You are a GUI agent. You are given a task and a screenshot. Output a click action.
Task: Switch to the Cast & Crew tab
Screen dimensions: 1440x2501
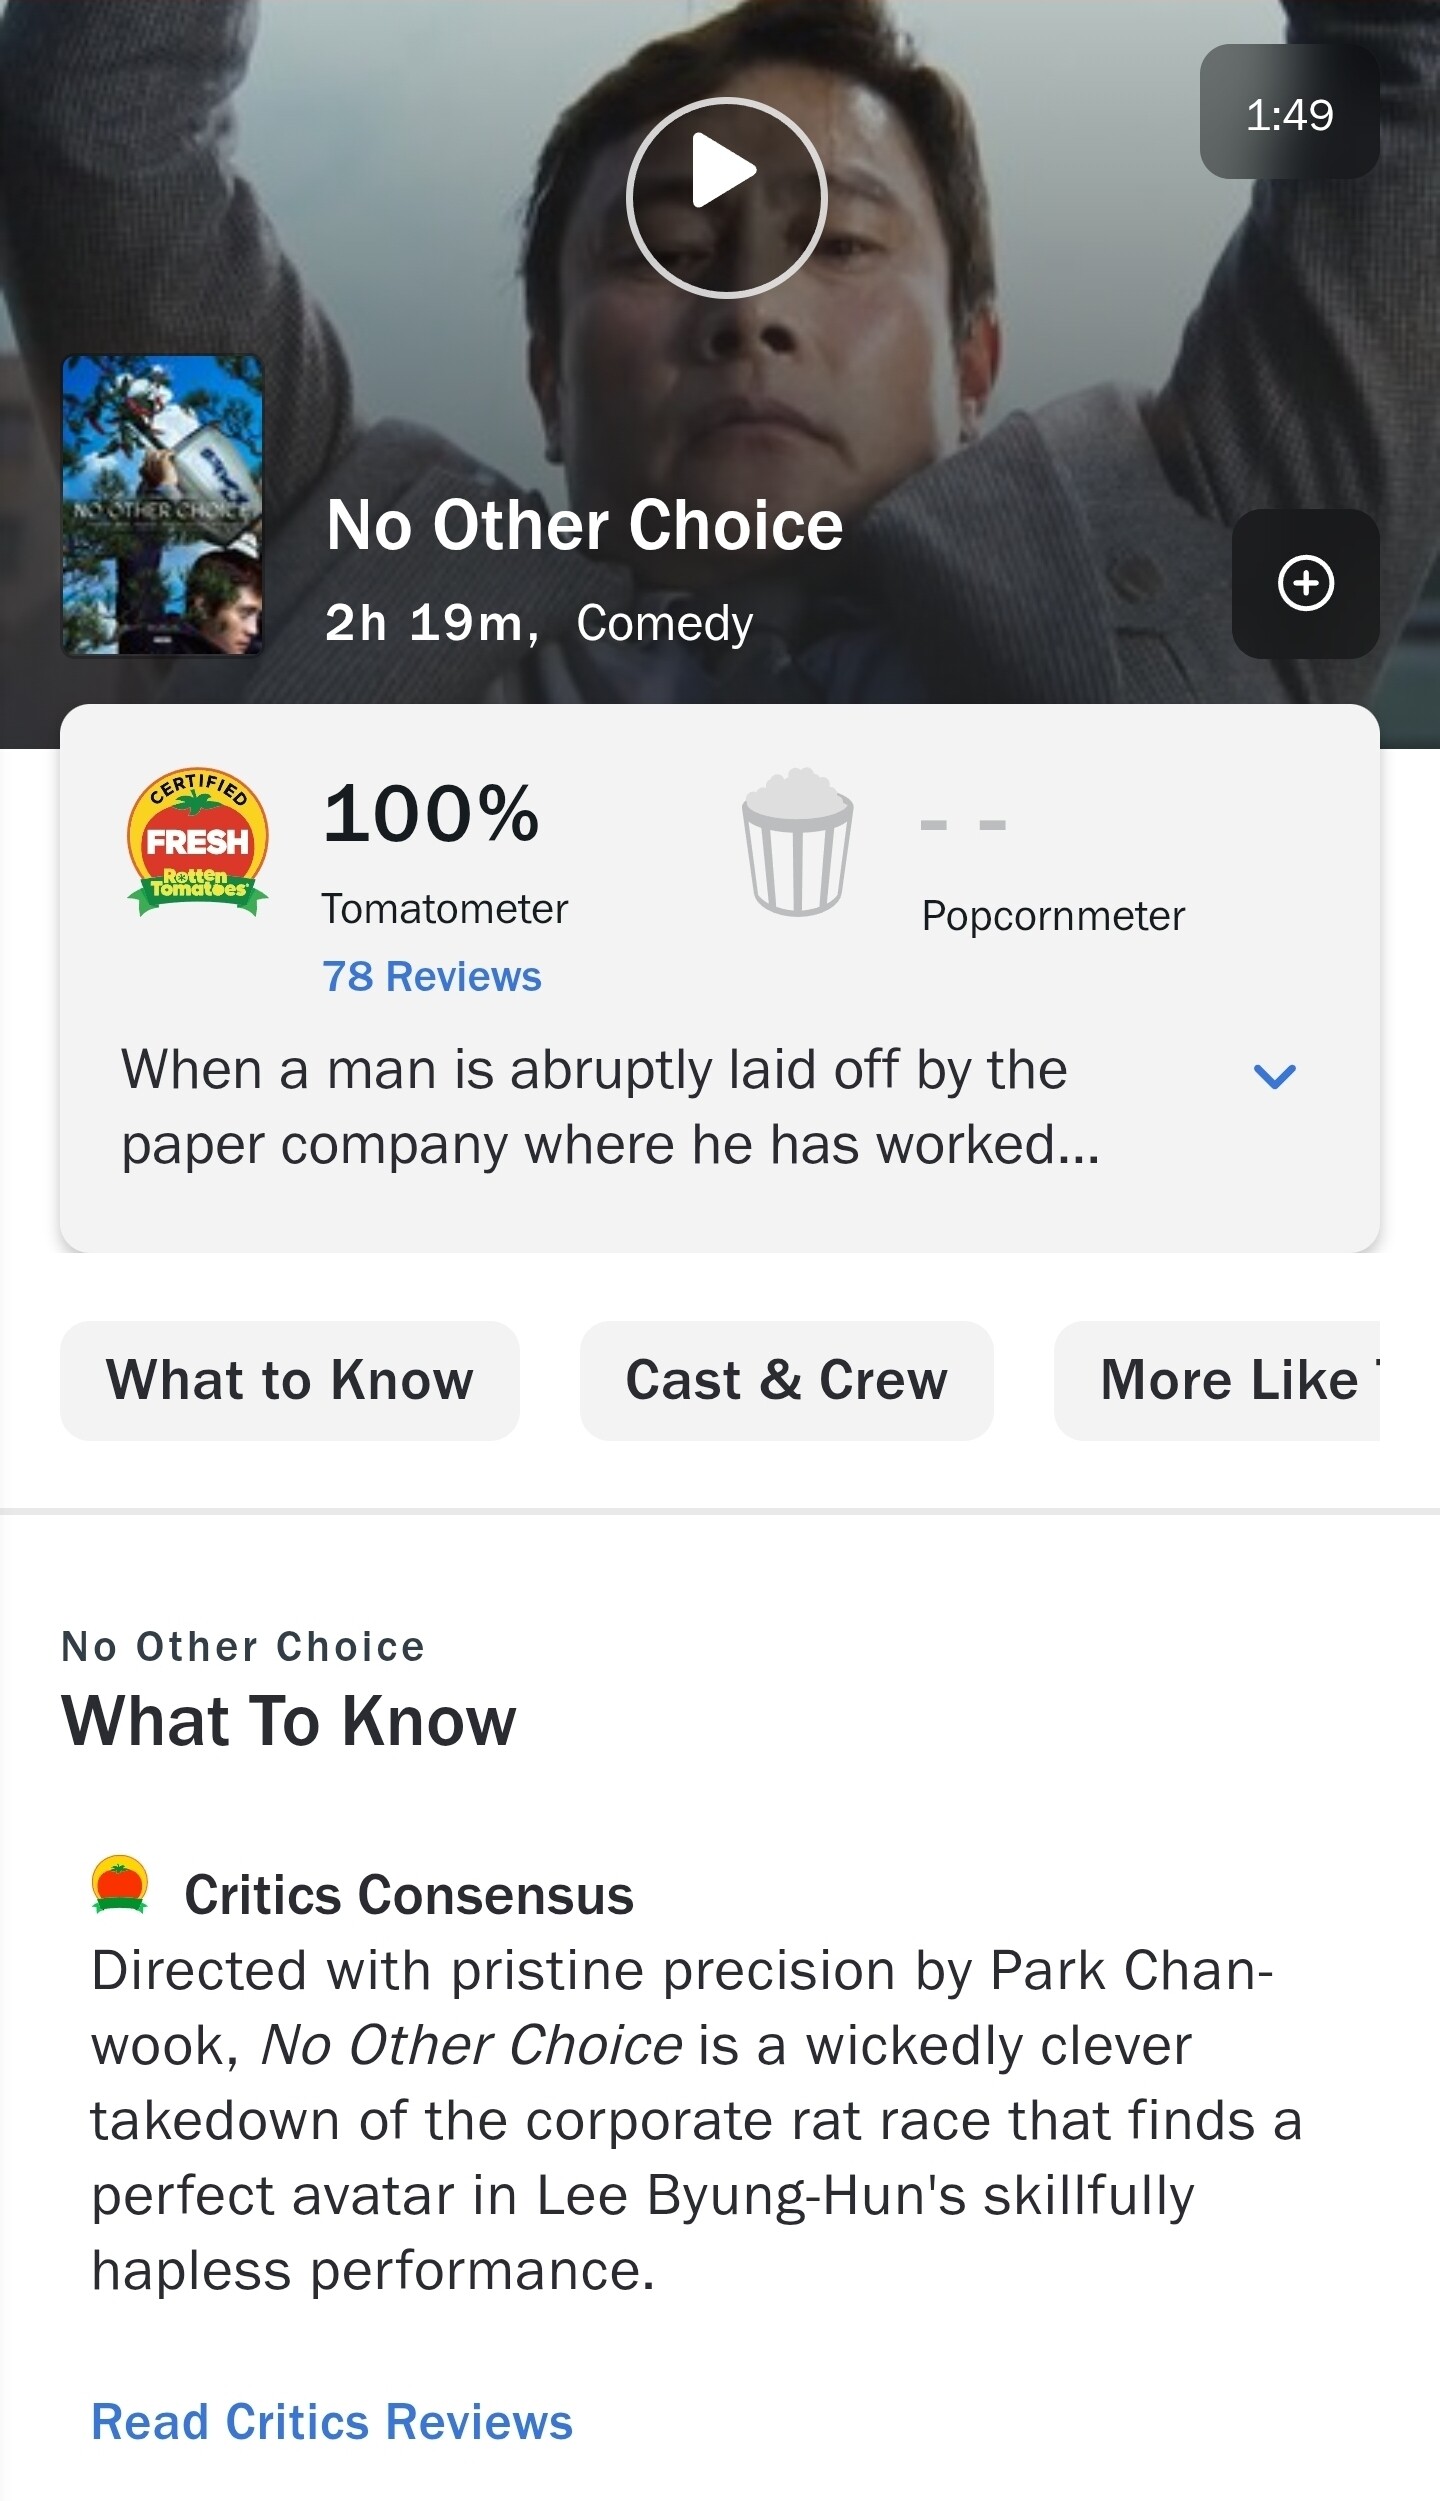pos(786,1381)
